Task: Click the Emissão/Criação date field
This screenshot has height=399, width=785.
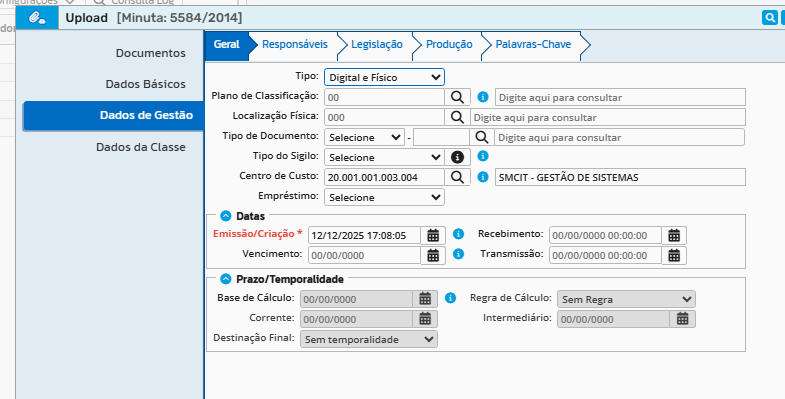Action: click(x=364, y=235)
